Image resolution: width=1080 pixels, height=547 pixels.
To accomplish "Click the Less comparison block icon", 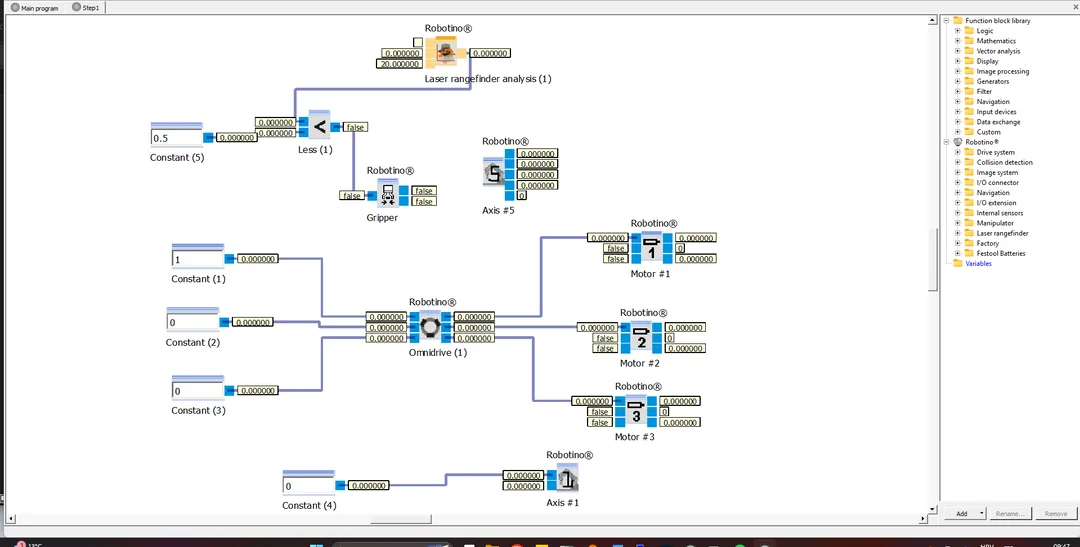I will (319, 126).
